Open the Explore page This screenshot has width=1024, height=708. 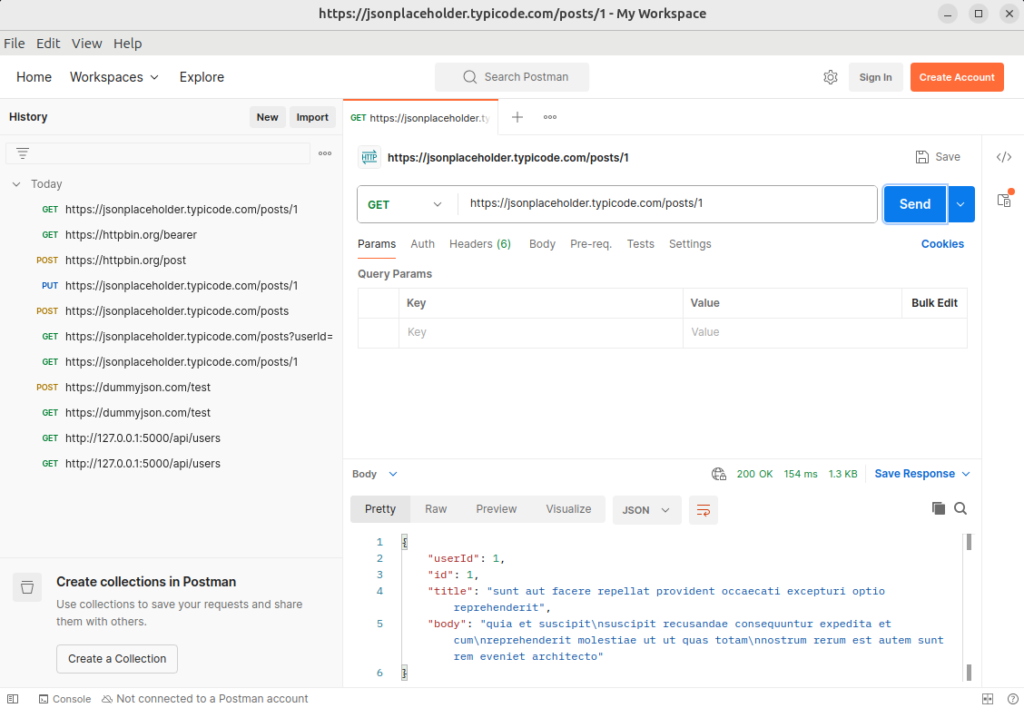(x=202, y=77)
